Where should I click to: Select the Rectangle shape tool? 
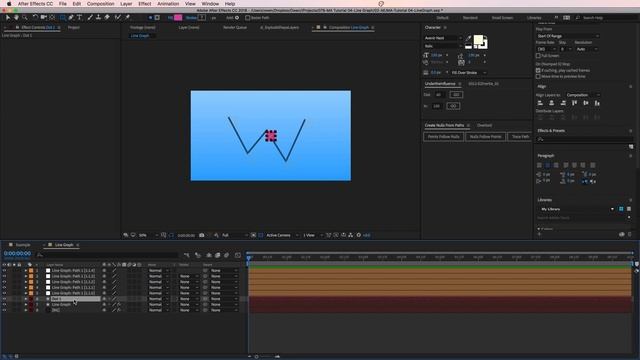62,18
